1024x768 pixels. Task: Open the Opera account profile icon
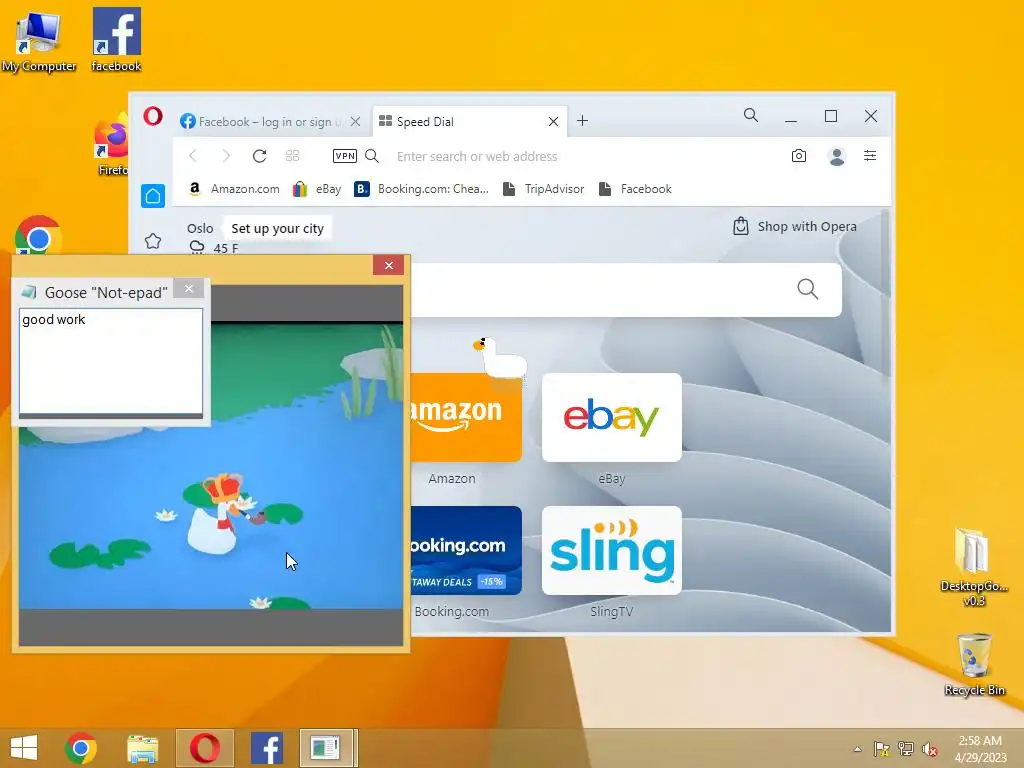tap(837, 156)
